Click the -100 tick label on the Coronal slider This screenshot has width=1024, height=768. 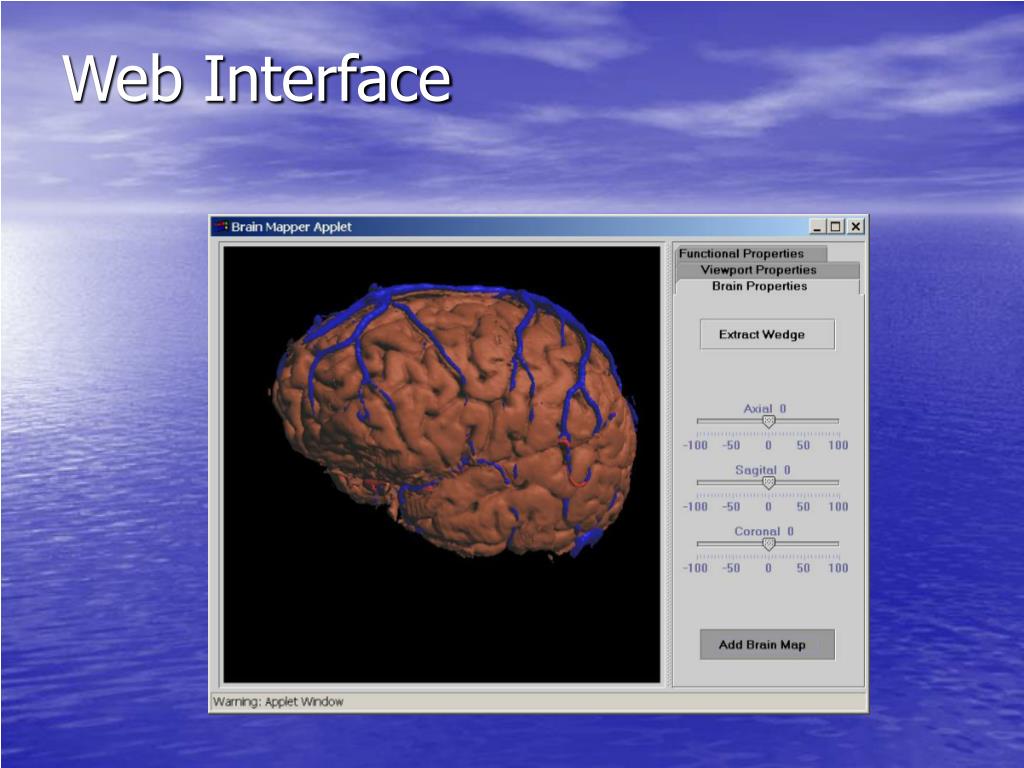click(x=696, y=568)
